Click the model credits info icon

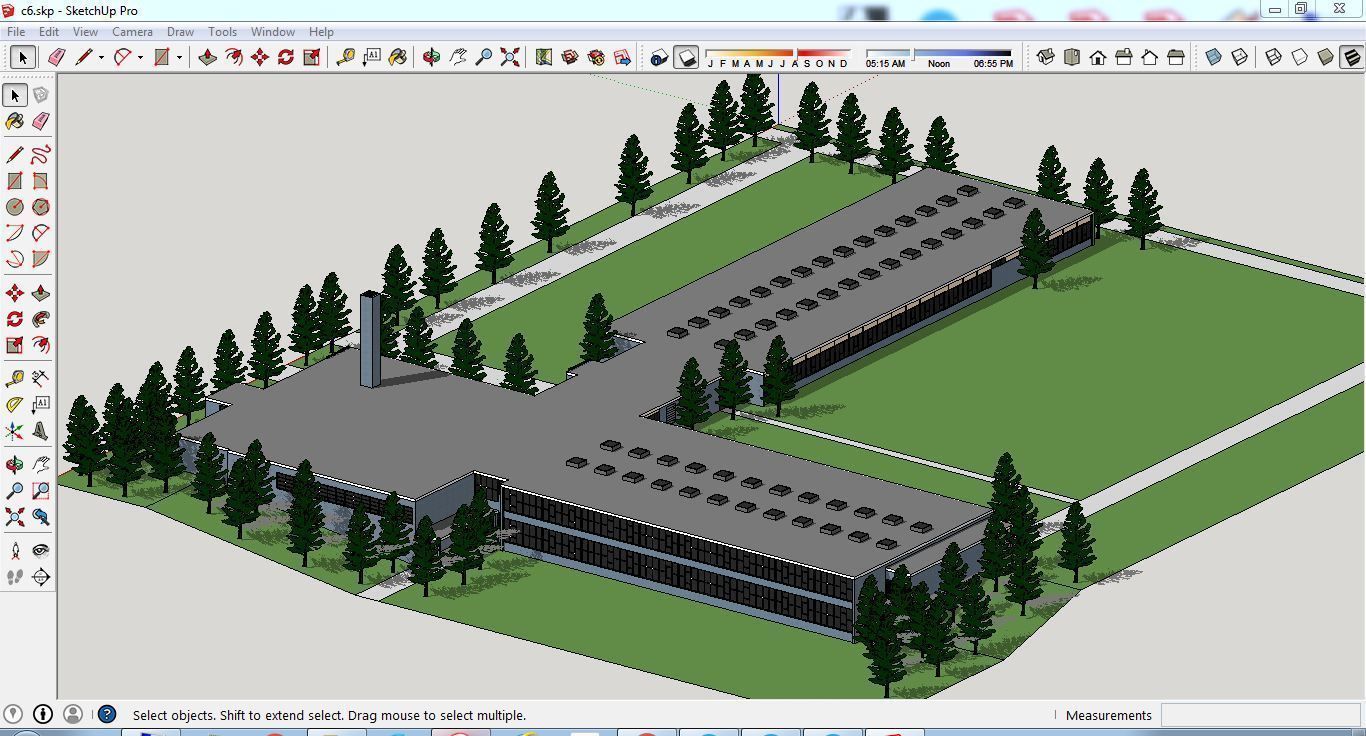43,714
